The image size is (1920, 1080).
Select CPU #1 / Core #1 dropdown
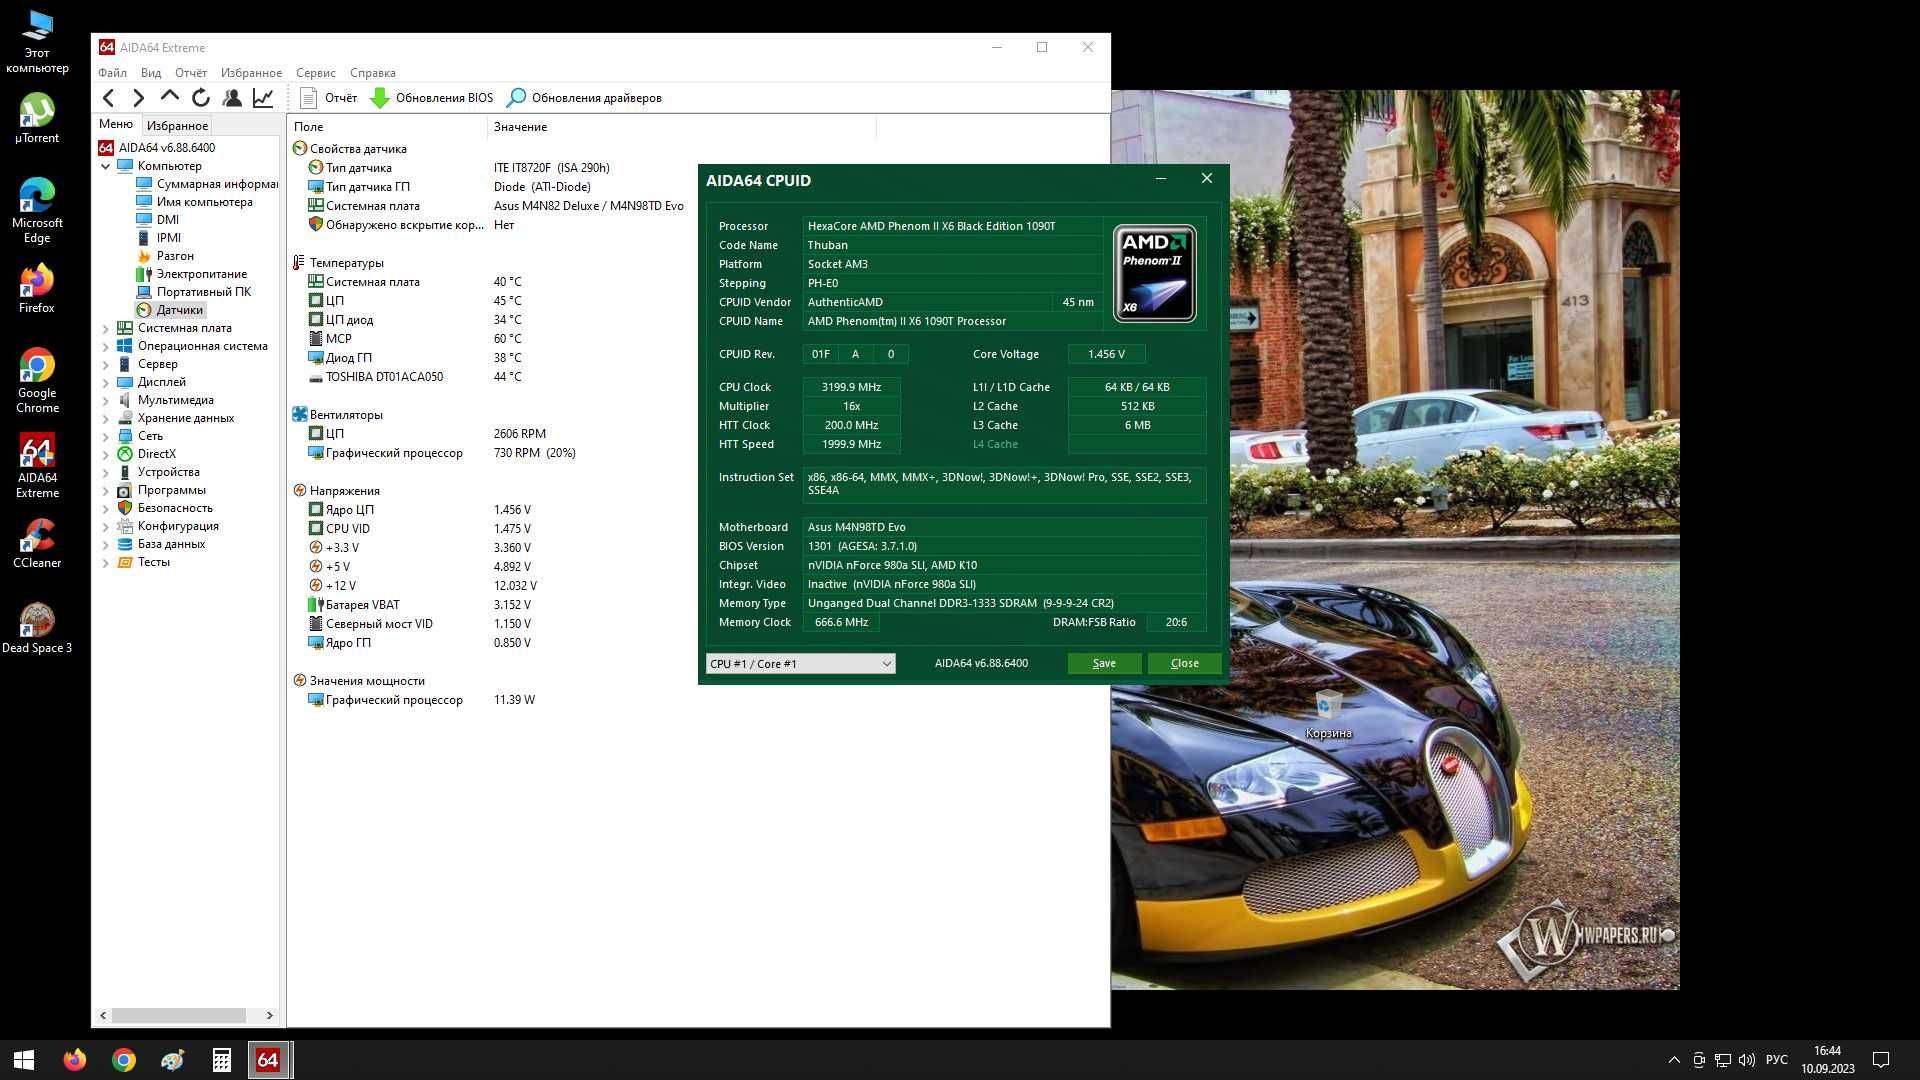click(x=798, y=663)
